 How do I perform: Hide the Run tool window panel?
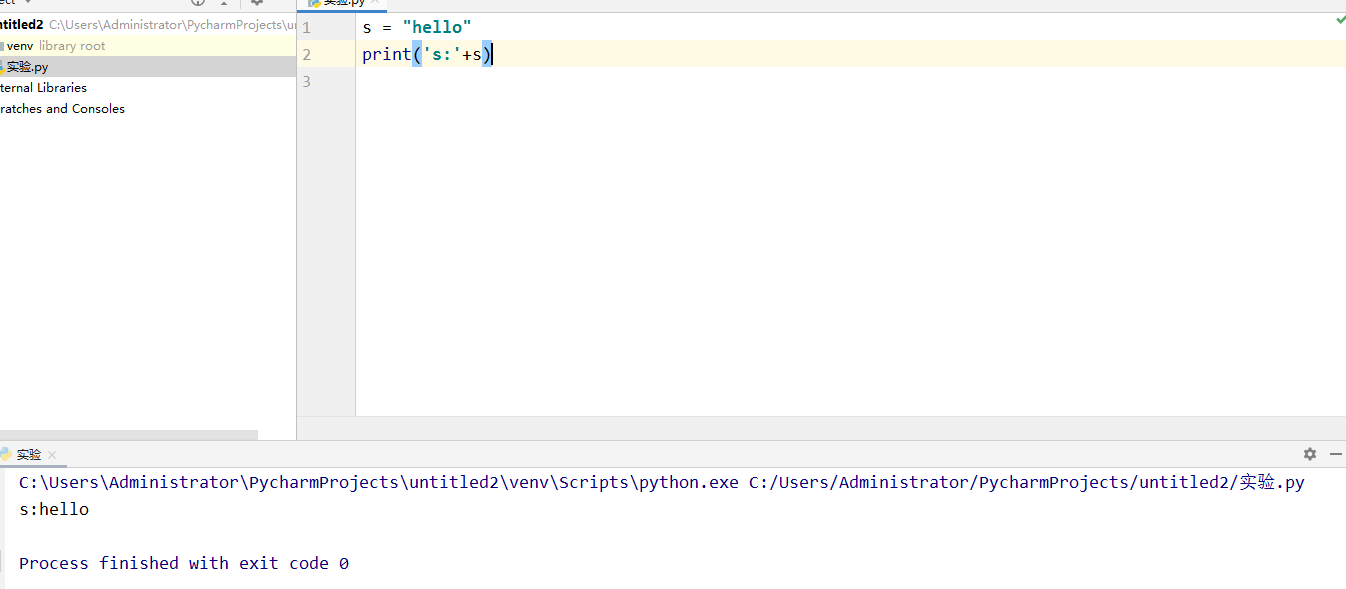pos(1338,454)
